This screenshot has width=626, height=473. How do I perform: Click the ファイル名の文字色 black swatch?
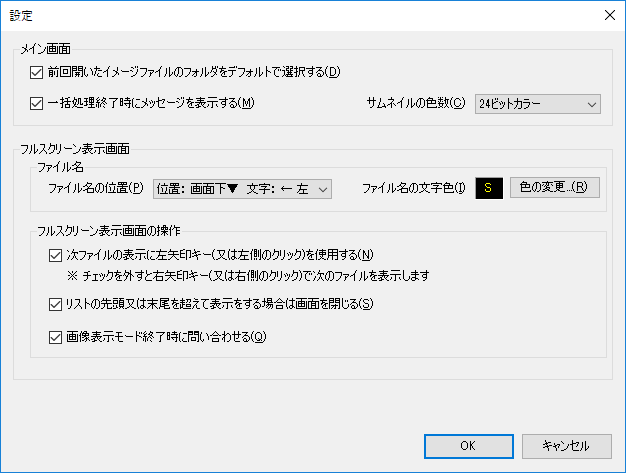(489, 188)
